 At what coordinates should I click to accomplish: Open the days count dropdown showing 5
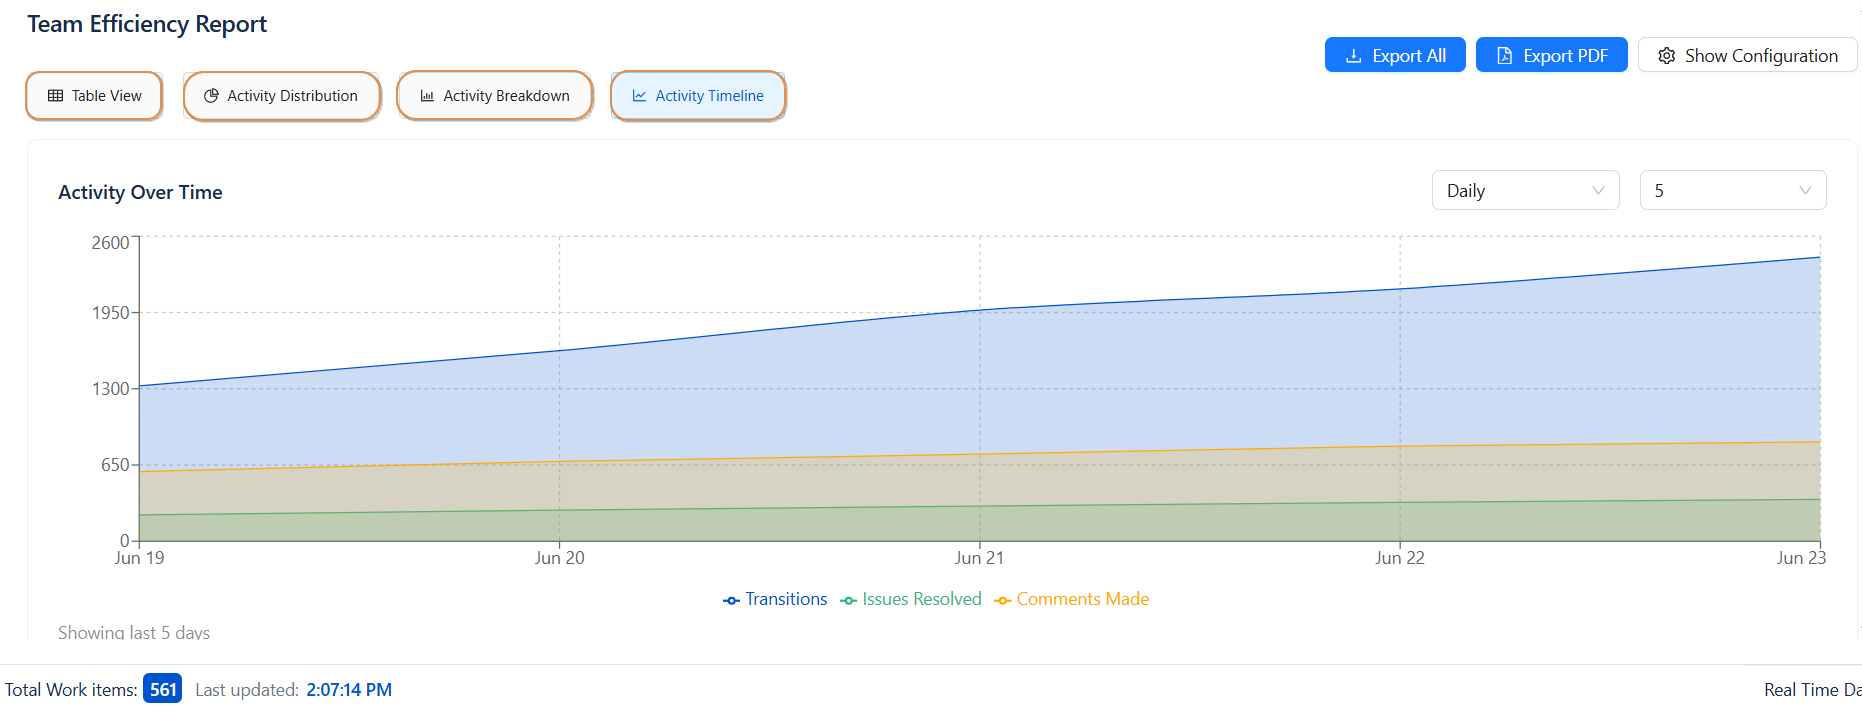(x=1732, y=191)
